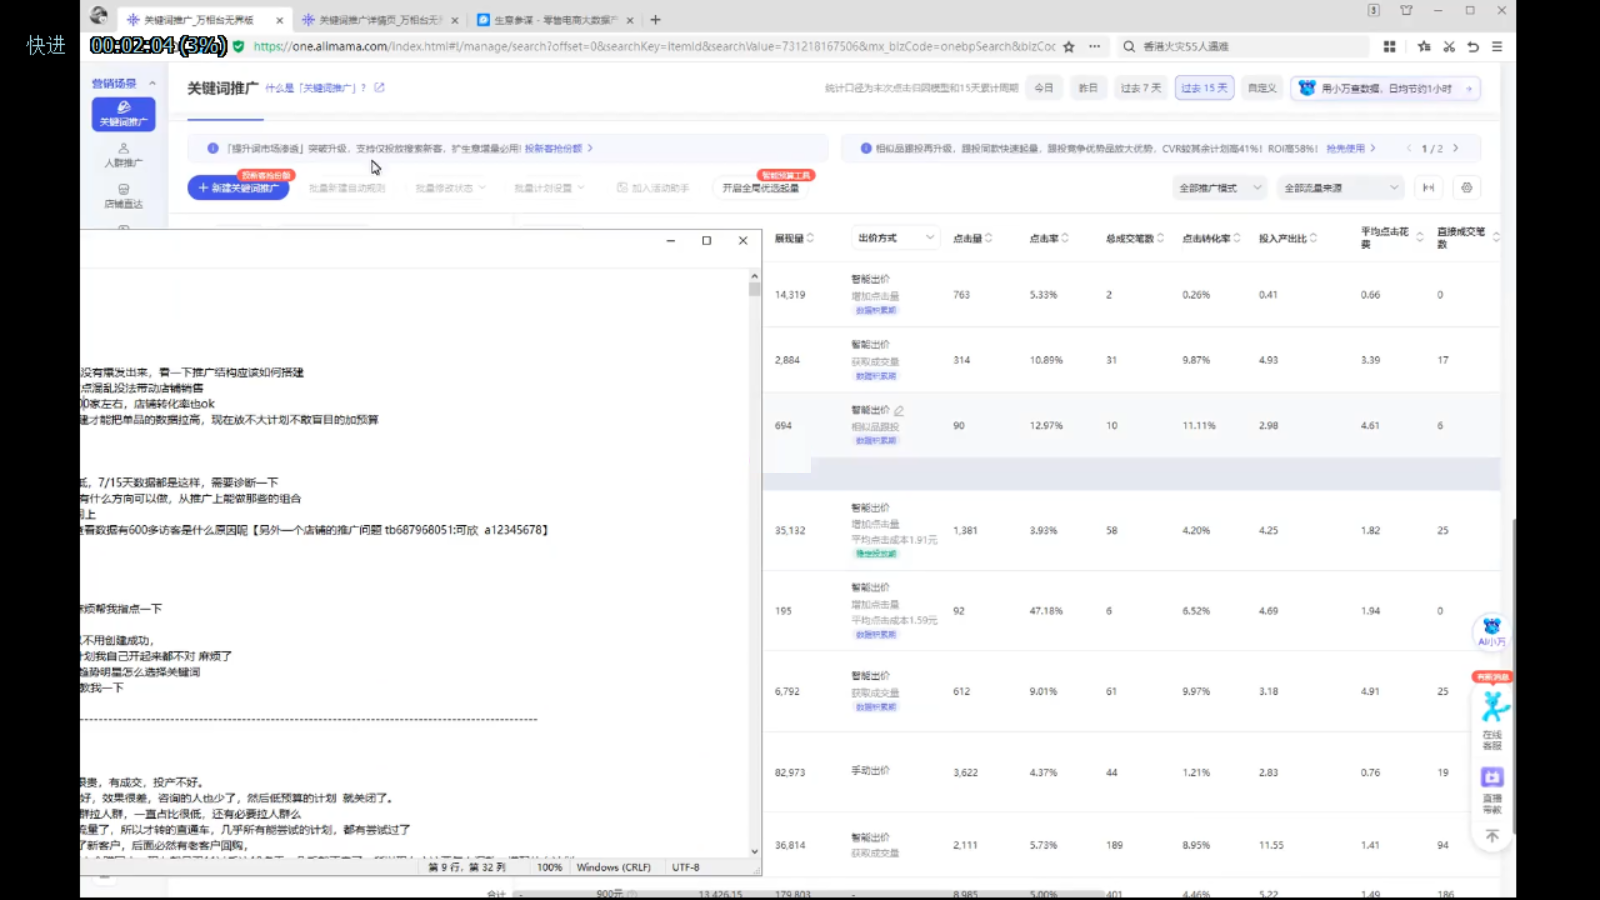1600x900 pixels.
Task: Edit bid pencil icon beside 智能出价
Action: pyautogui.click(x=899, y=411)
